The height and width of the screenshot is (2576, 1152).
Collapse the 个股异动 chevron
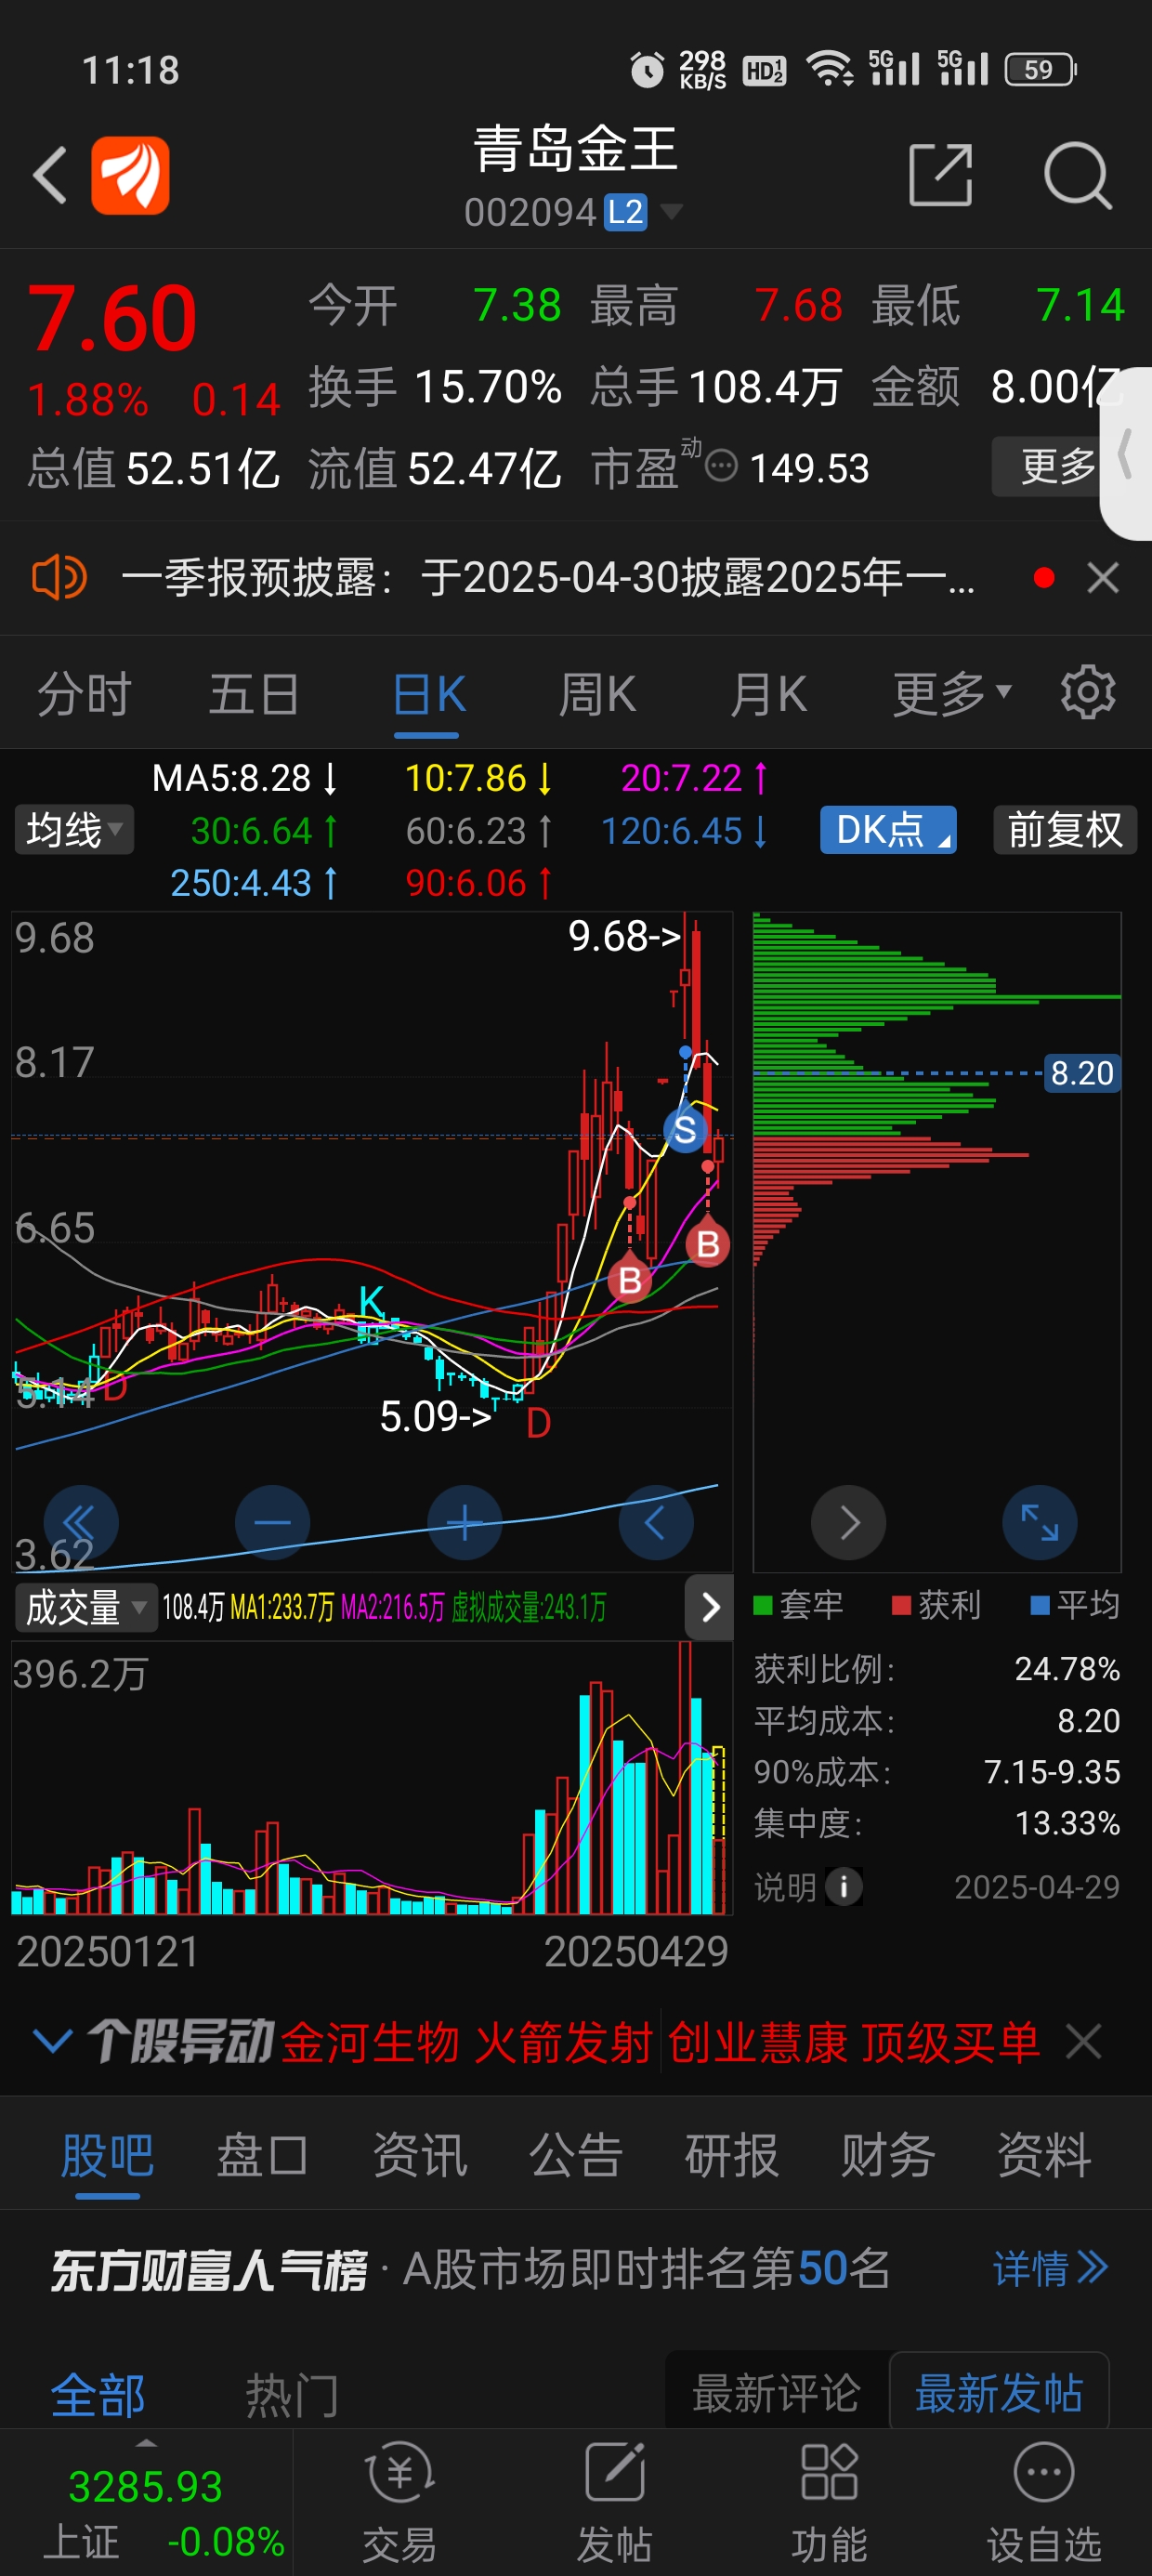pos(52,2041)
